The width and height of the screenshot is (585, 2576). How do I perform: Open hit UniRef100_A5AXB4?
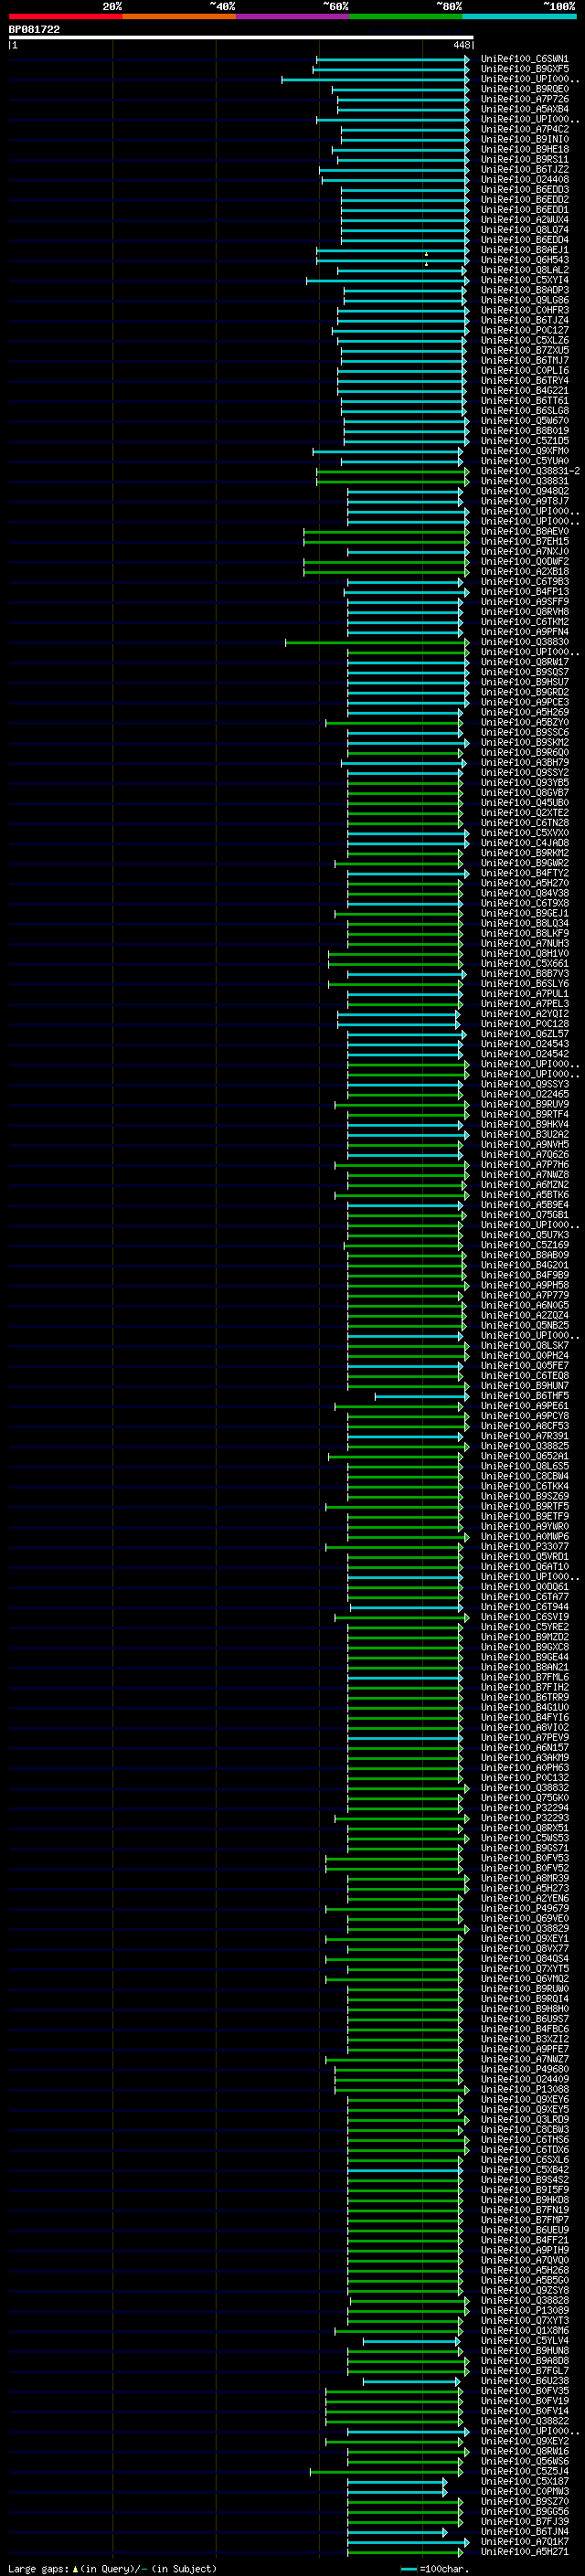coord(524,109)
